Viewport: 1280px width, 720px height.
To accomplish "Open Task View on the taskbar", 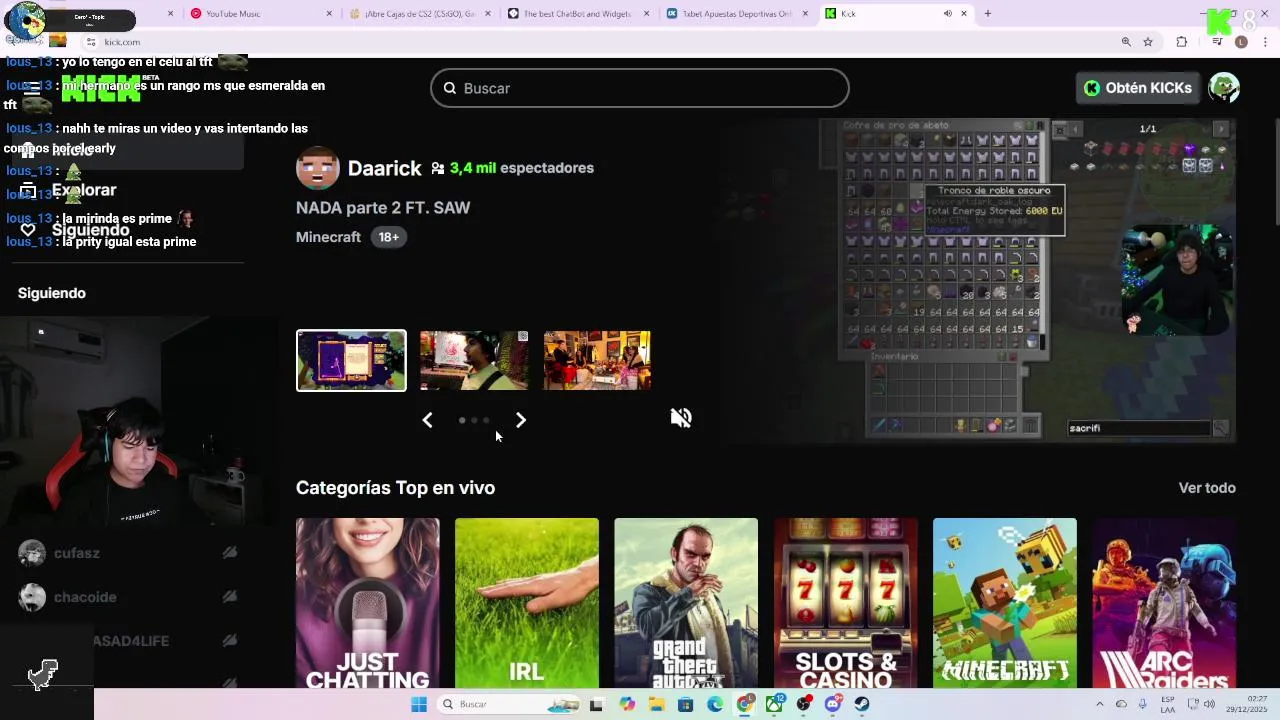I will [596, 704].
